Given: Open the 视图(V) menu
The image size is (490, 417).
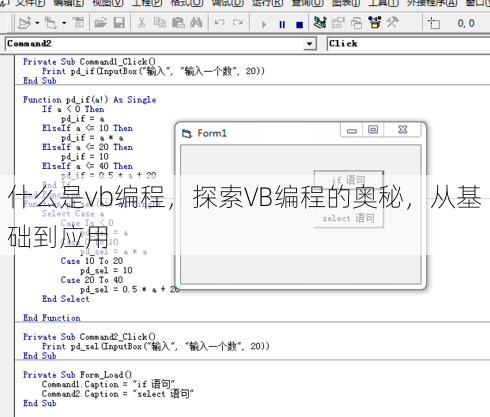Looking at the screenshot, I should pyautogui.click(x=108, y=3).
